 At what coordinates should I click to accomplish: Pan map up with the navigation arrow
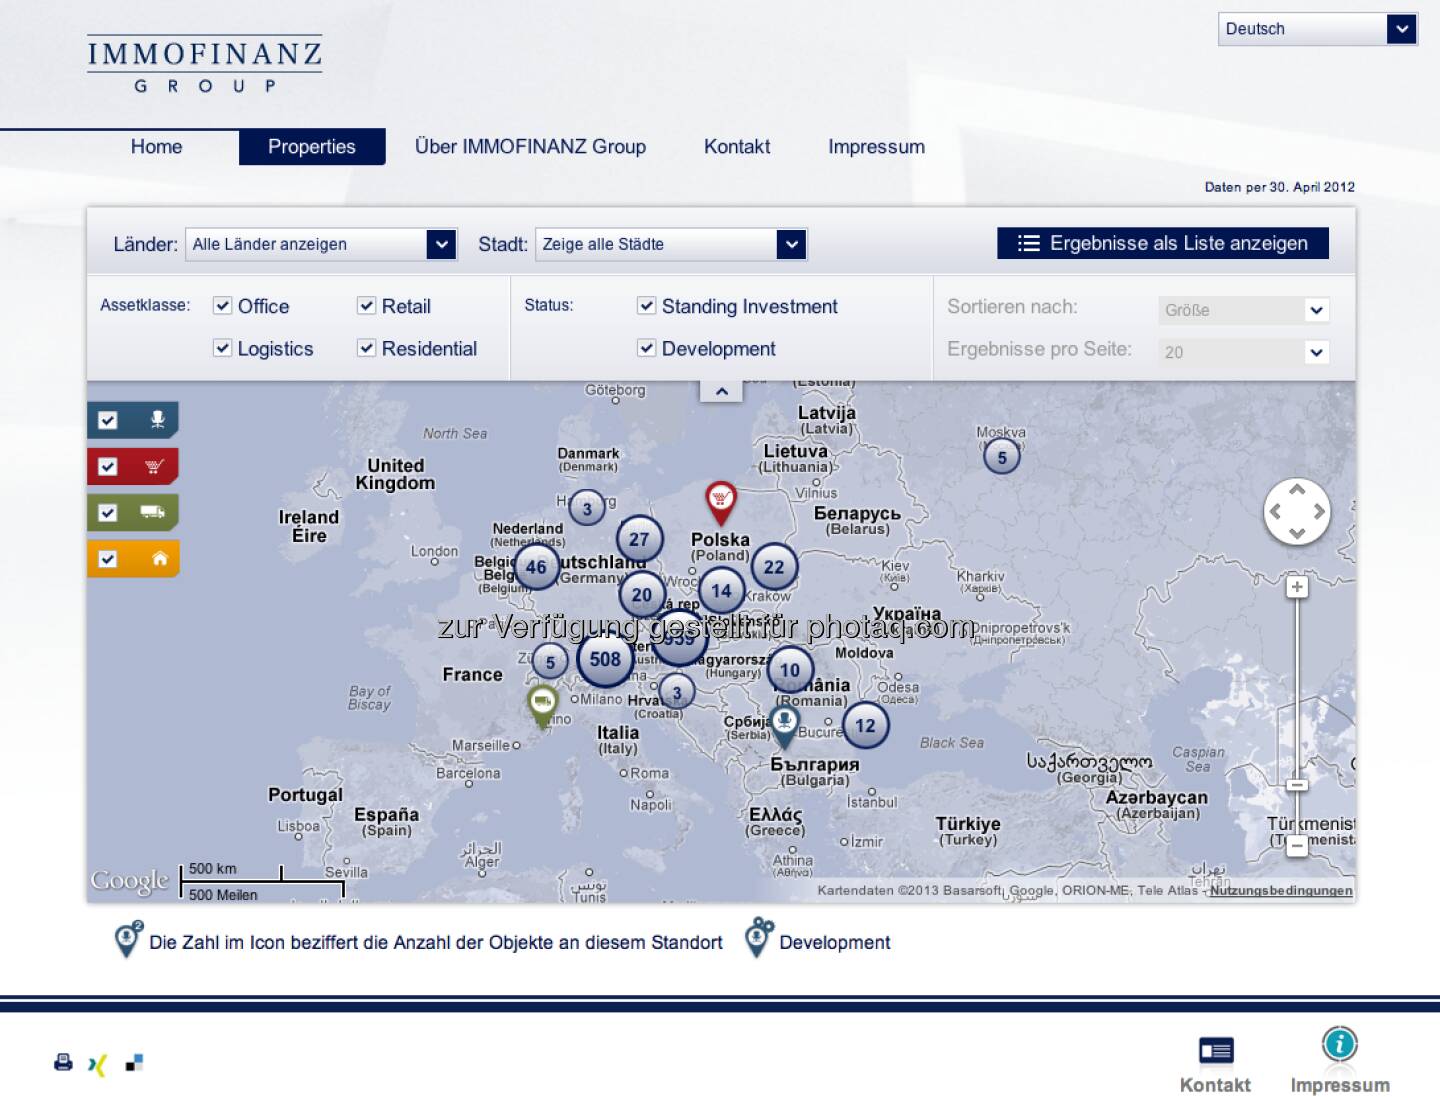[1297, 490]
